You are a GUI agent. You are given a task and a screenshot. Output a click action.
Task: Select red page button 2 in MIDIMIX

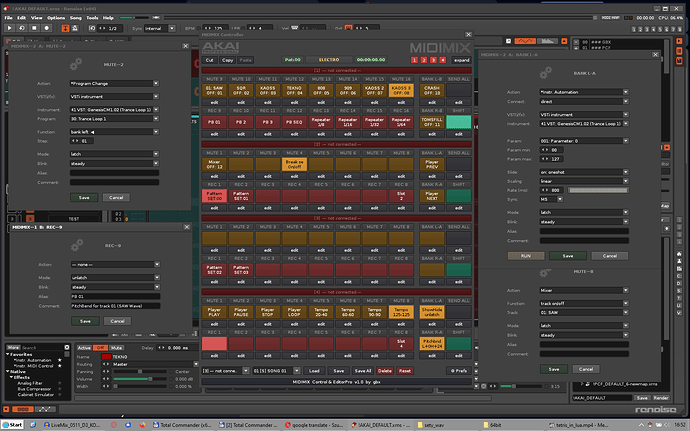[424, 60]
